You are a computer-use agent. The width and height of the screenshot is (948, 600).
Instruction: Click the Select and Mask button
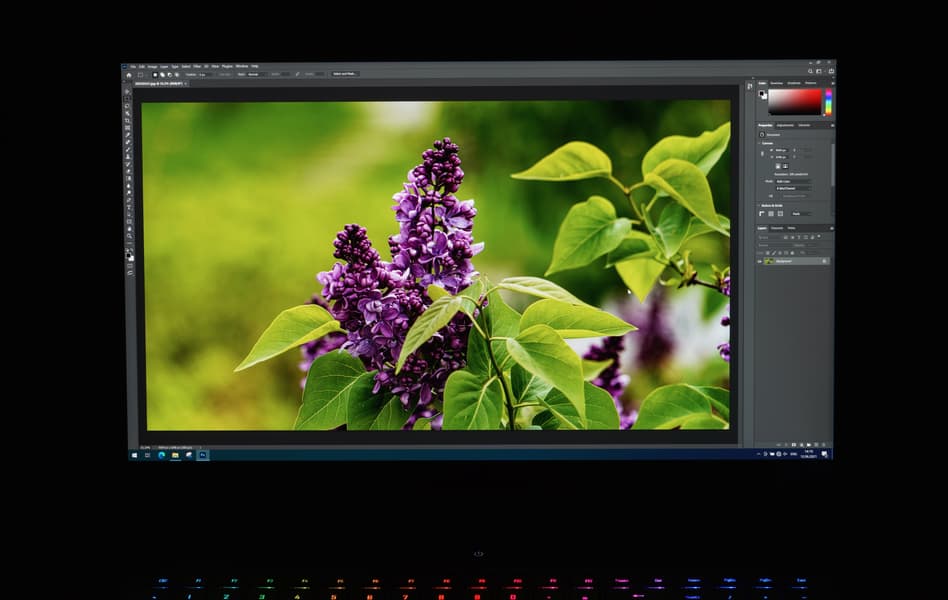click(x=345, y=74)
